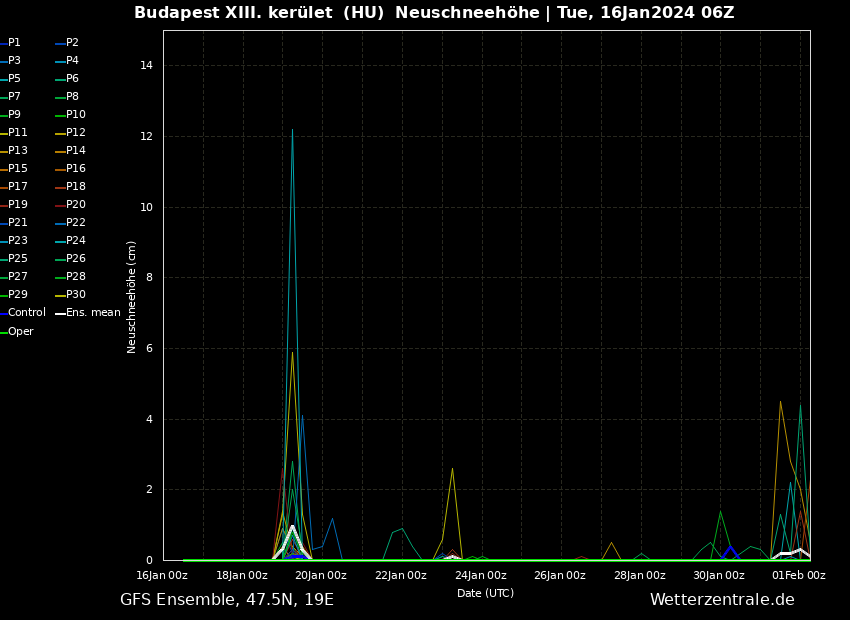
Task: Click the "GFS Ensemble, 47.5N, 19E" caption
Action: (227, 600)
